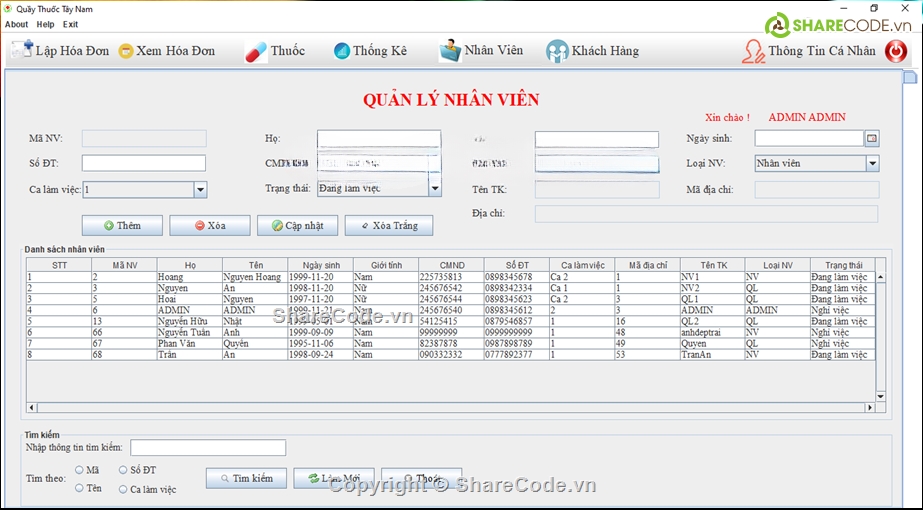Screen dimensions: 923x510
Task: Open the Thuốc medicine section
Action: [x=274, y=51]
